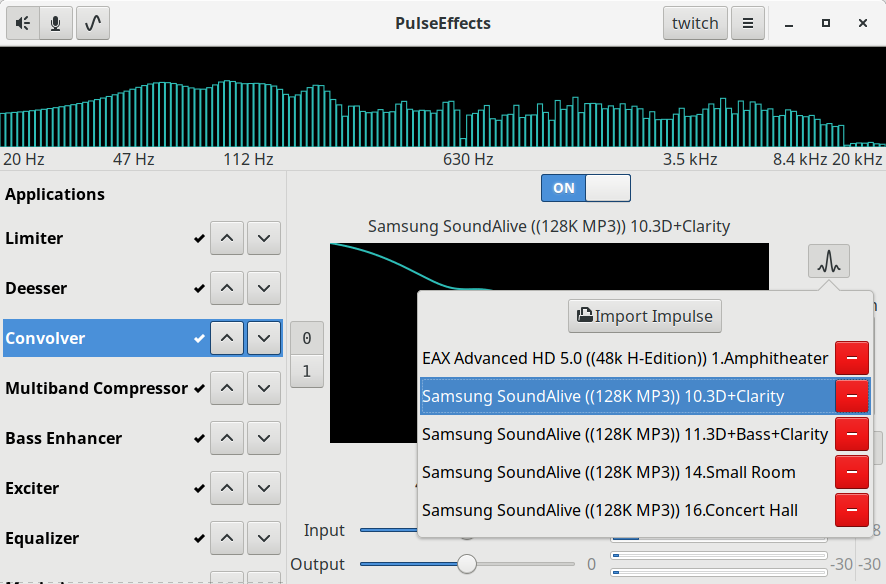Click the impulse response waveform icon button
Viewport: 886px width, 584px height.
click(x=828, y=261)
